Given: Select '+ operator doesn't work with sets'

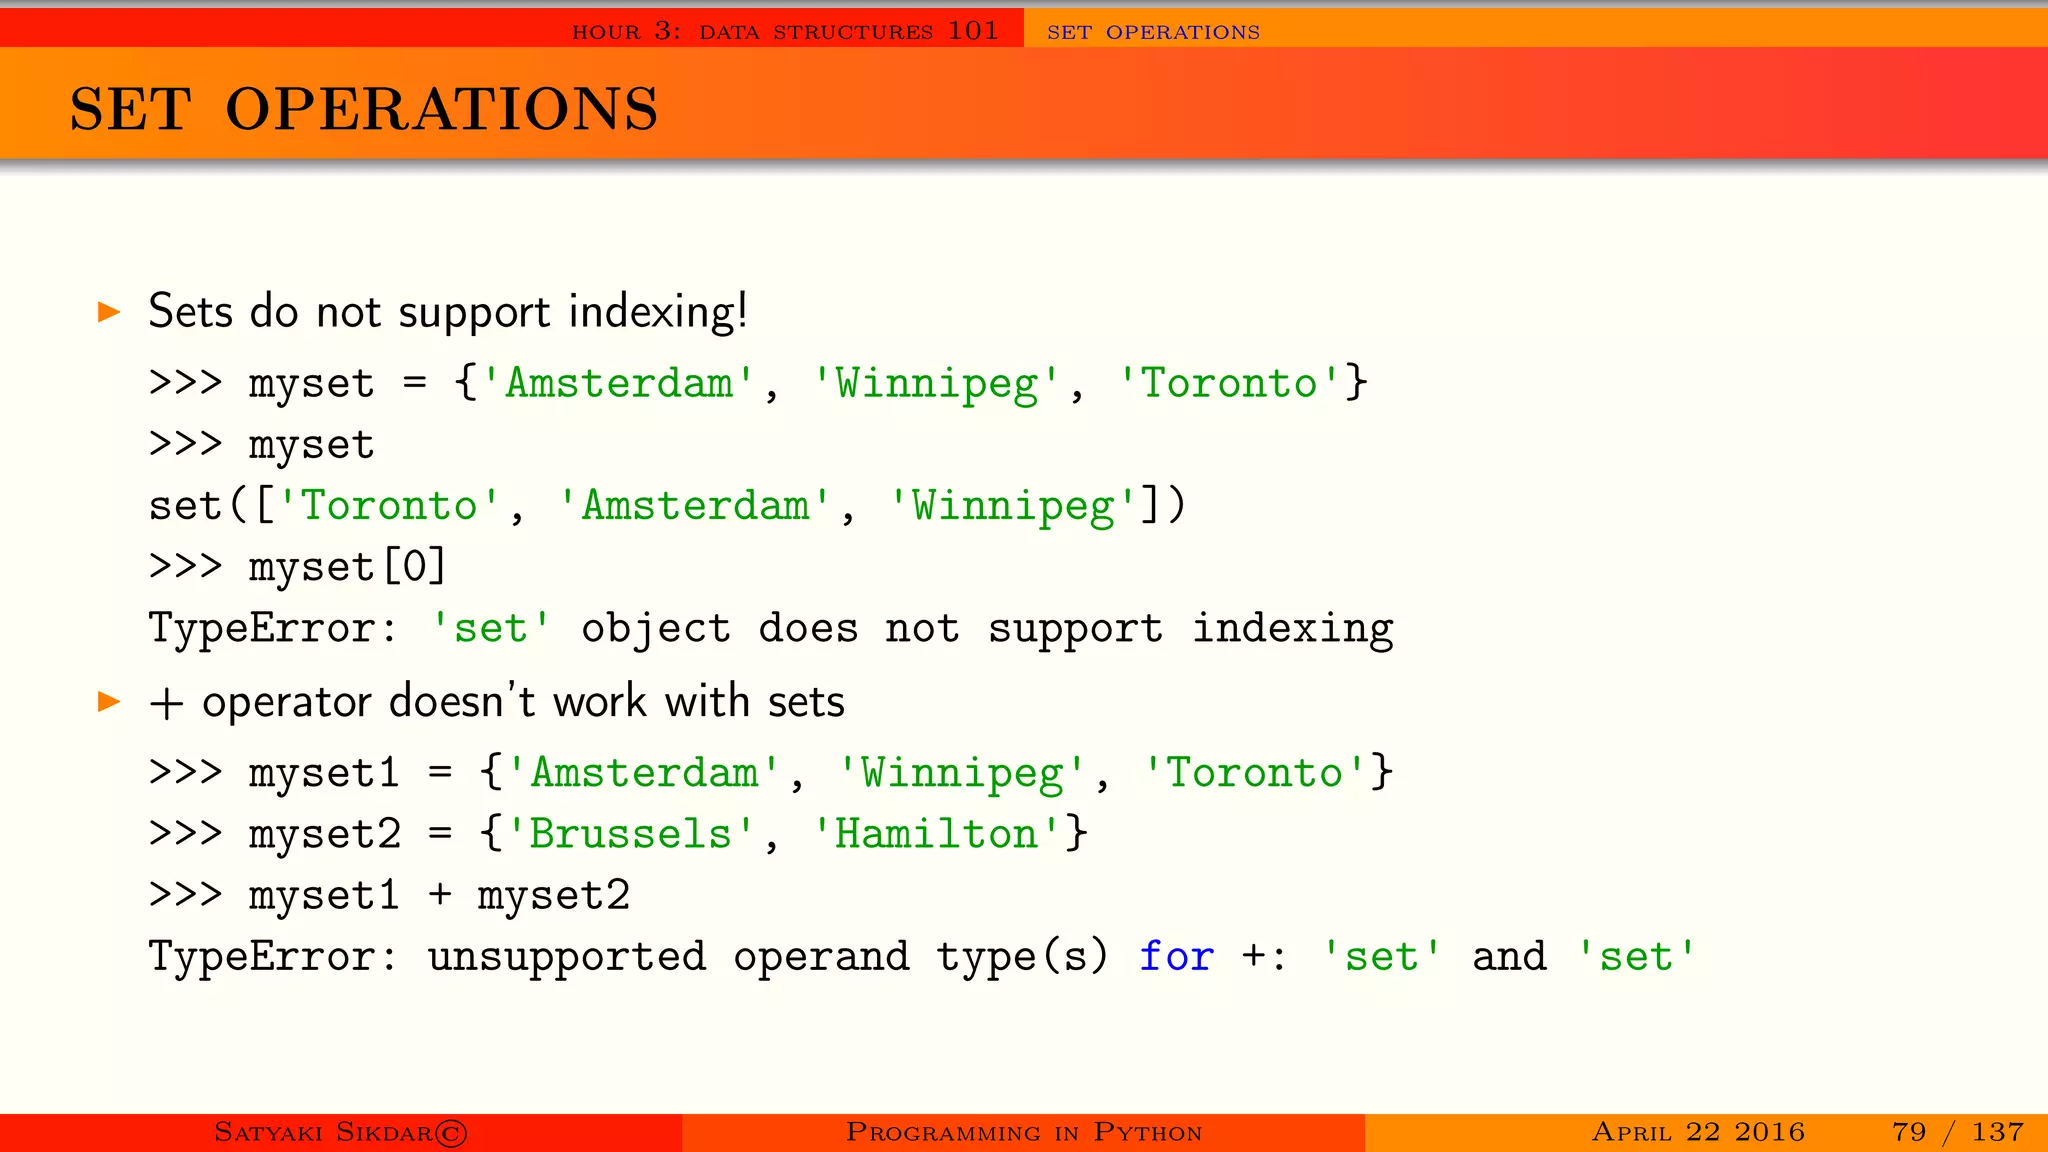Looking at the screenshot, I should [497, 702].
